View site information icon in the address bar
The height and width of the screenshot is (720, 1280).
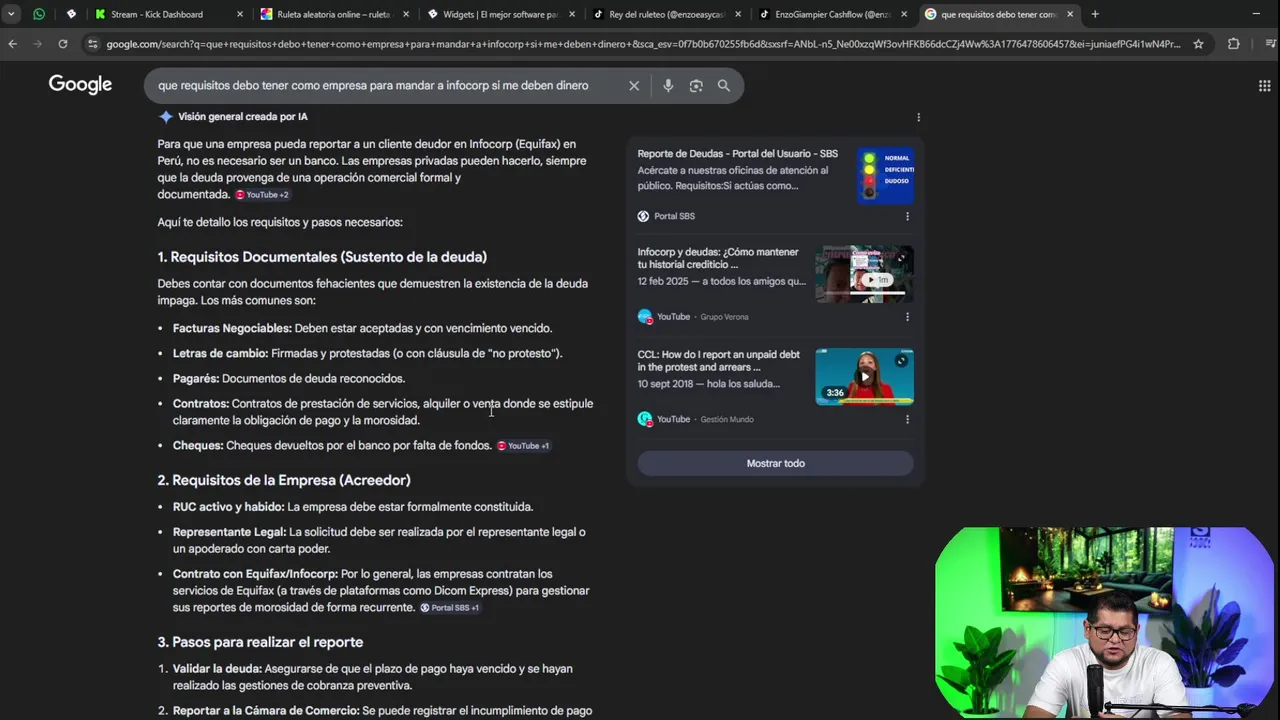(x=93, y=44)
